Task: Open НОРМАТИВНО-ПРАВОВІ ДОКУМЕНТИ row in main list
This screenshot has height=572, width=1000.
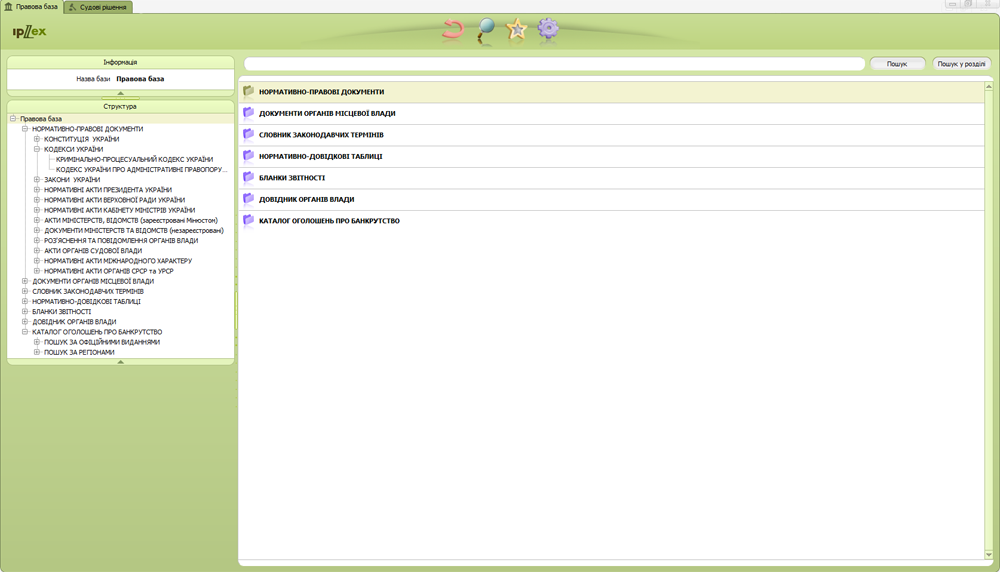Action: click(x=612, y=92)
